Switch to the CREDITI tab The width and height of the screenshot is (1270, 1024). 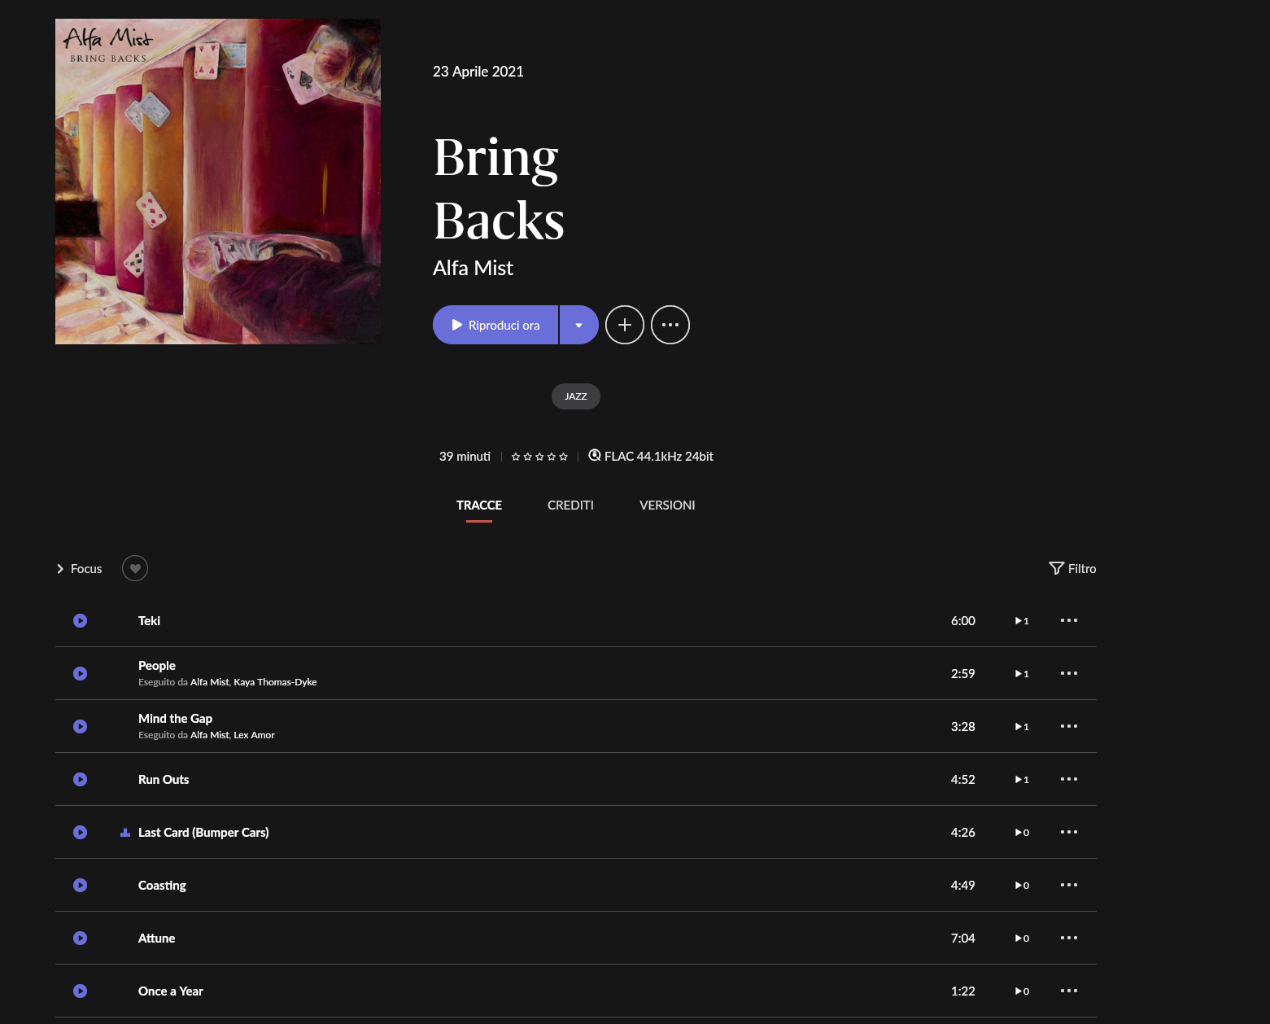(x=570, y=506)
